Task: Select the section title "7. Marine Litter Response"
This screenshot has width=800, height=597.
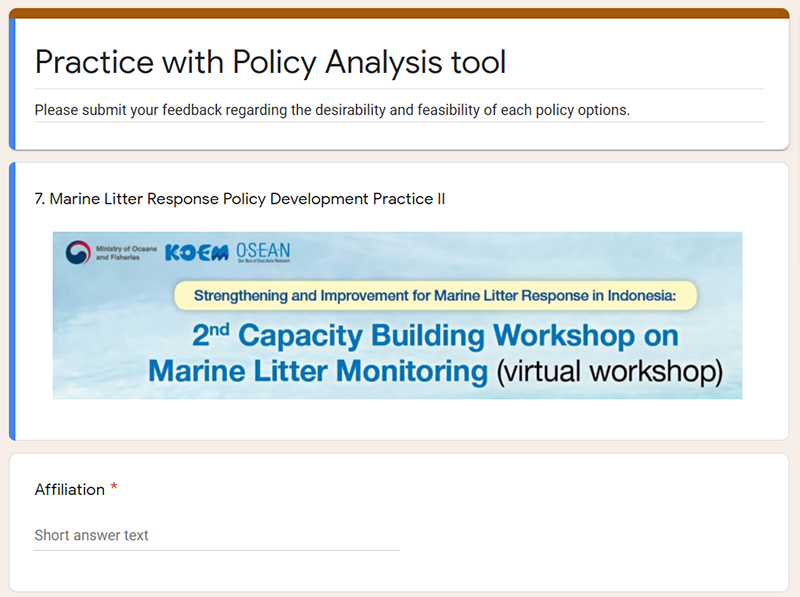Action: tap(240, 199)
